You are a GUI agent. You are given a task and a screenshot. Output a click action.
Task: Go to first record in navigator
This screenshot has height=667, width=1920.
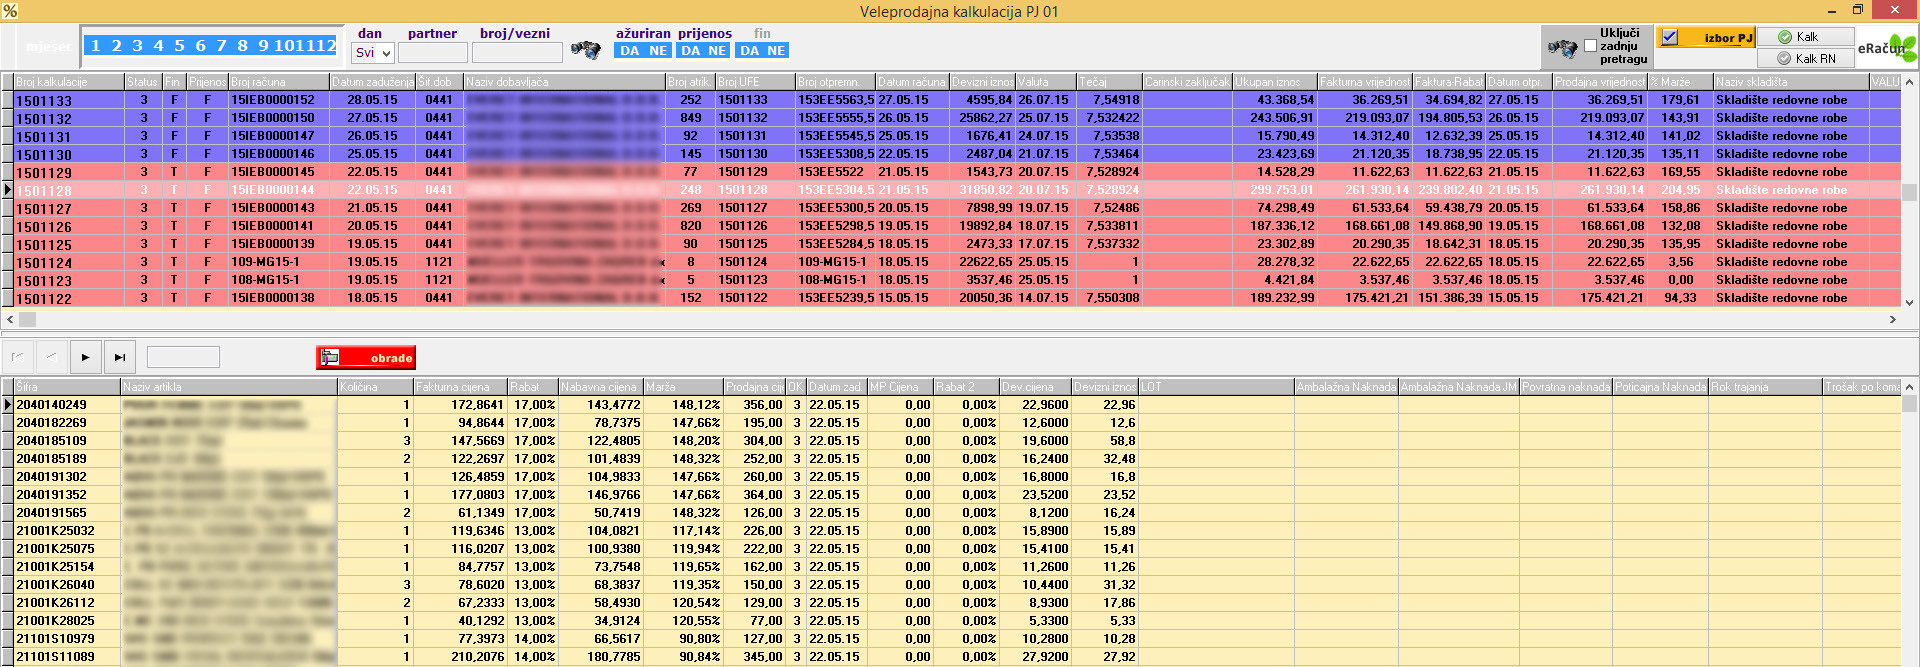[x=18, y=357]
